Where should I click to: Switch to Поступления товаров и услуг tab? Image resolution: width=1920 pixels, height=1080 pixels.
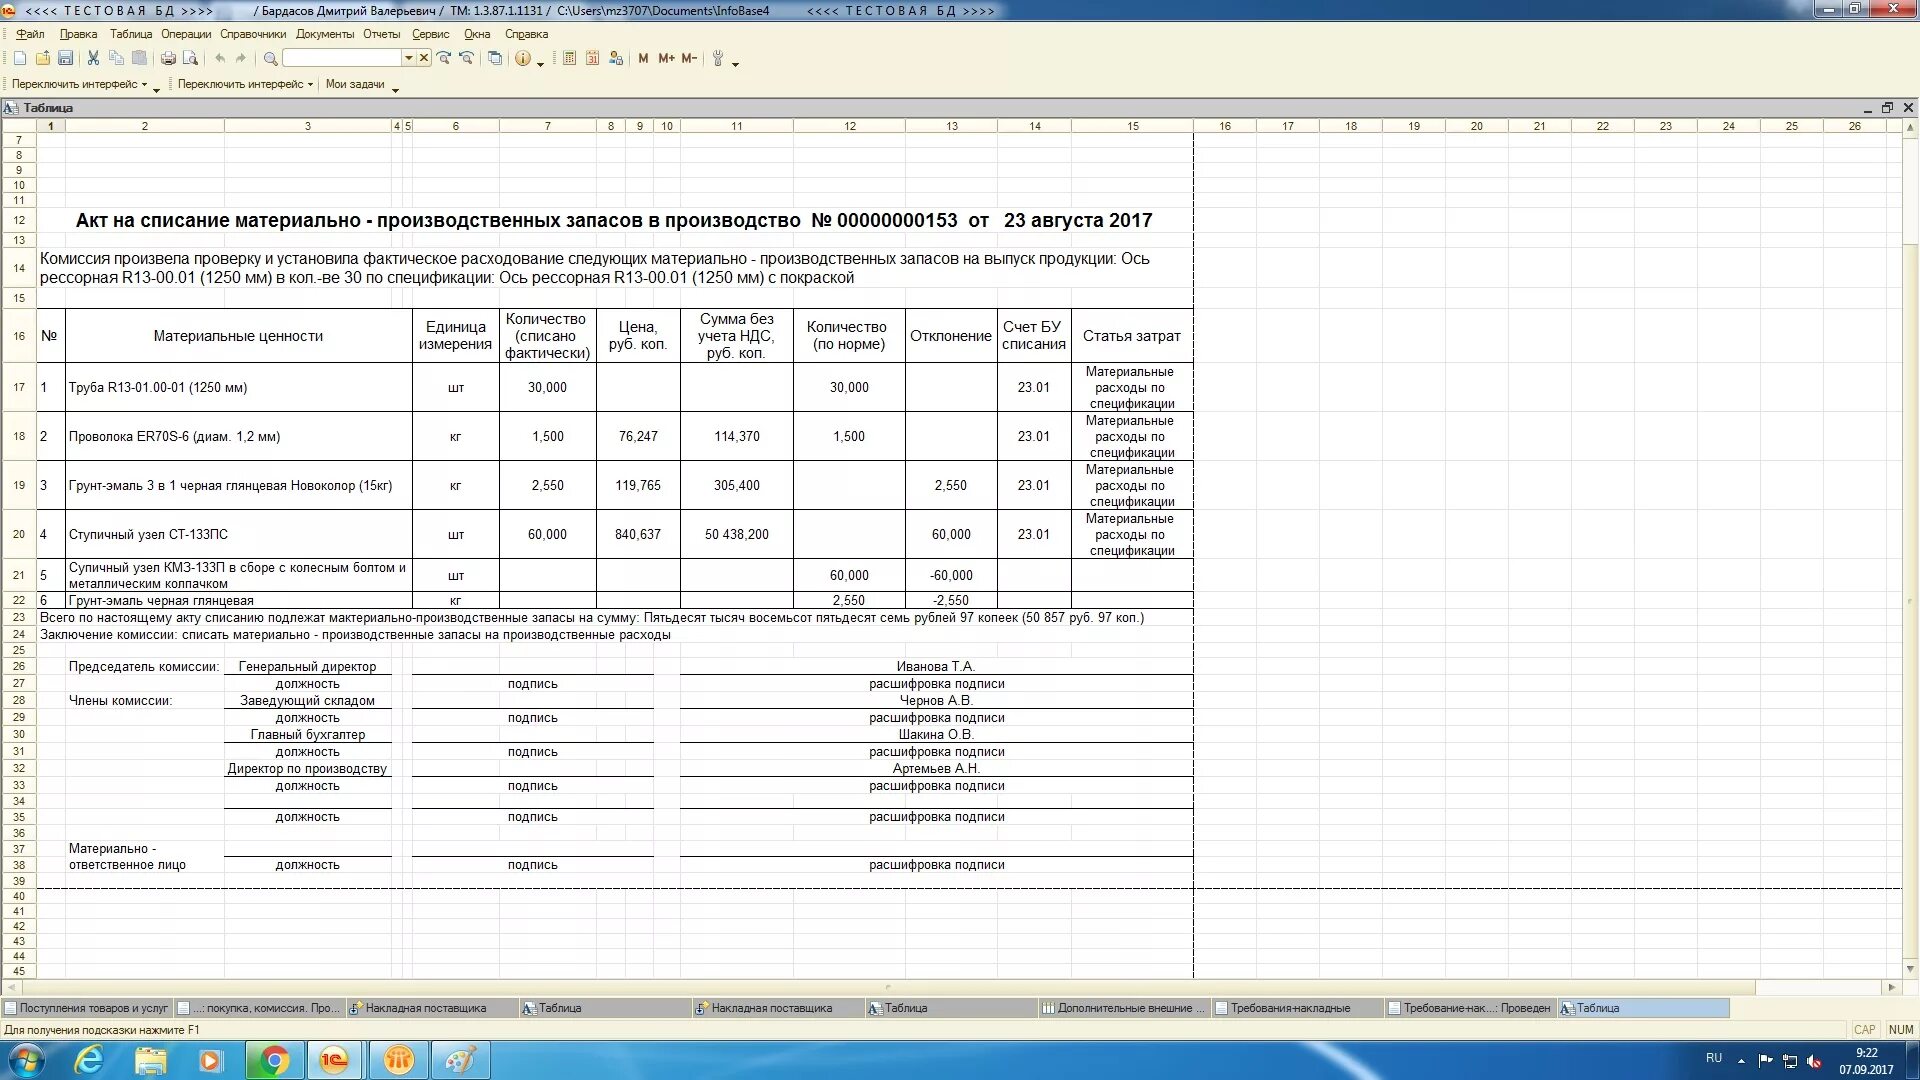87,1008
